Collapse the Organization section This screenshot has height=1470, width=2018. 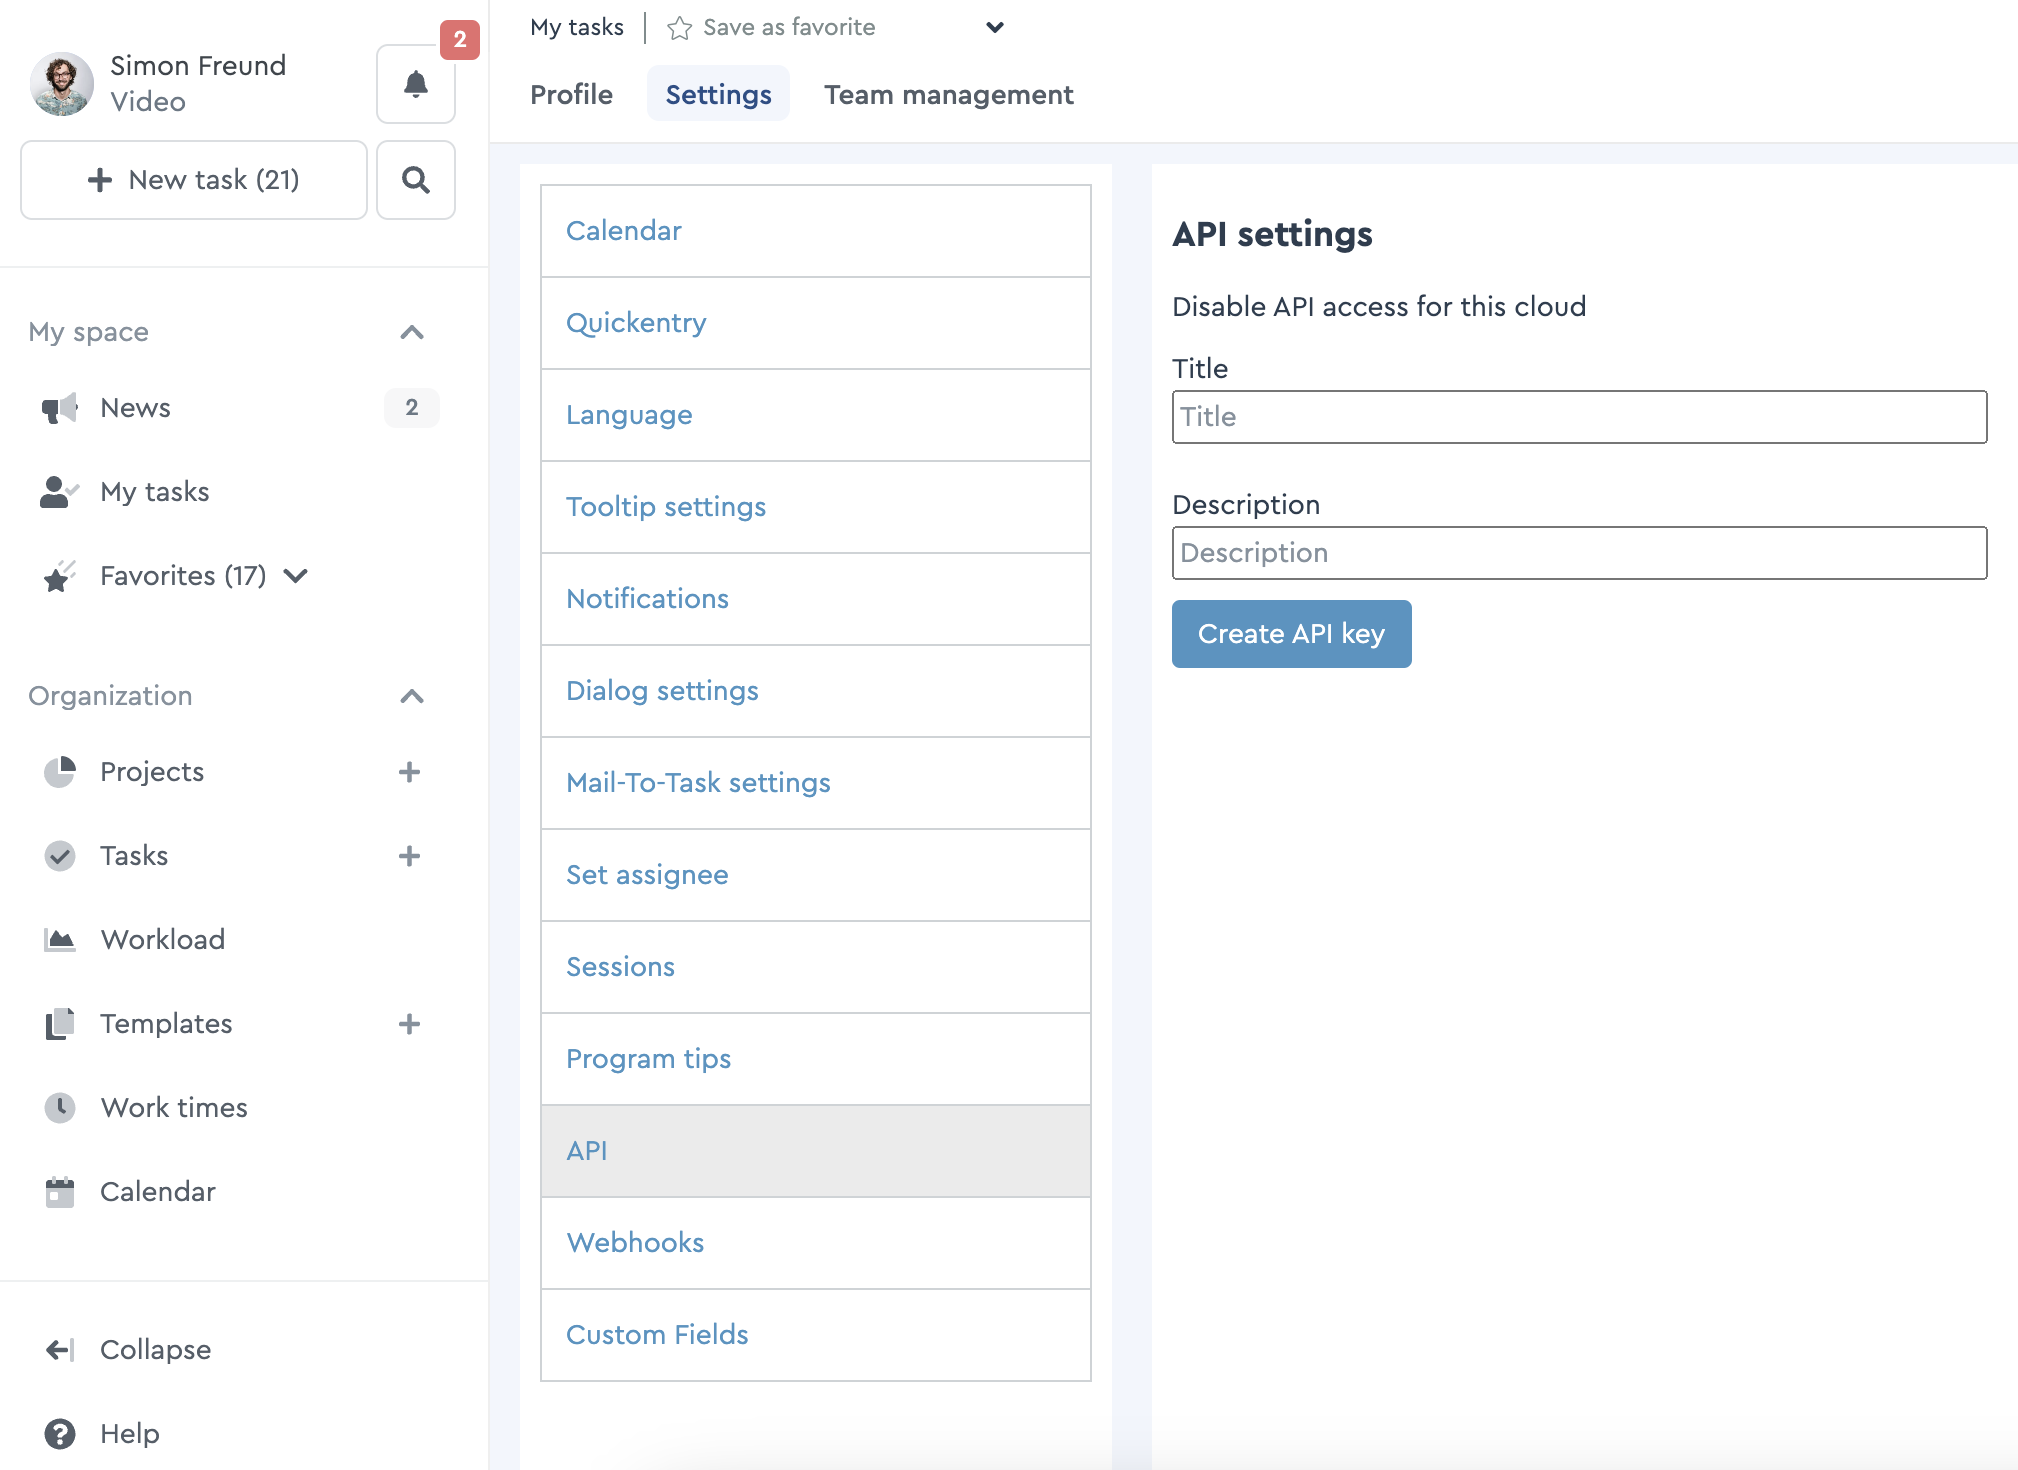412,696
